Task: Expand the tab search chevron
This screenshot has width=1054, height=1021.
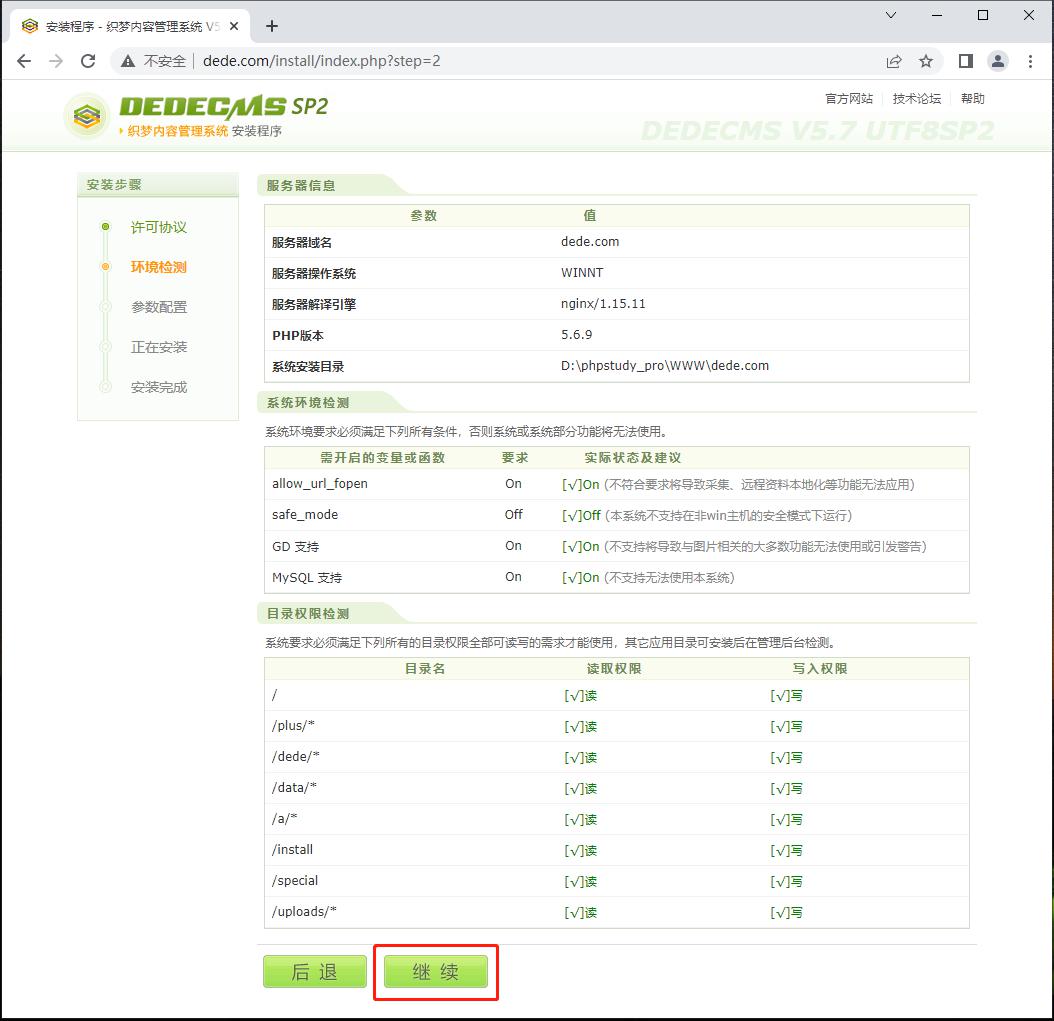Action: click(891, 15)
